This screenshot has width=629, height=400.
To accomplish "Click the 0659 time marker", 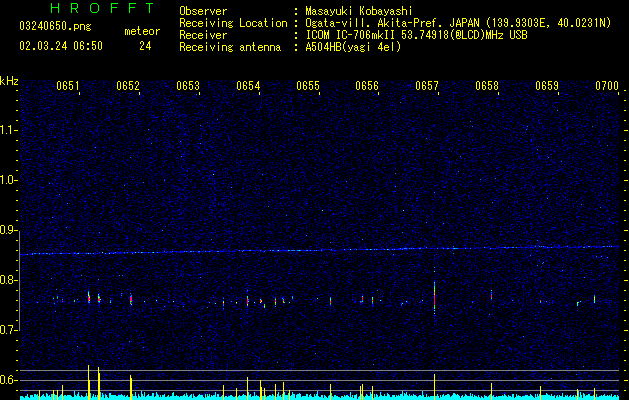I will pyautogui.click(x=547, y=86).
